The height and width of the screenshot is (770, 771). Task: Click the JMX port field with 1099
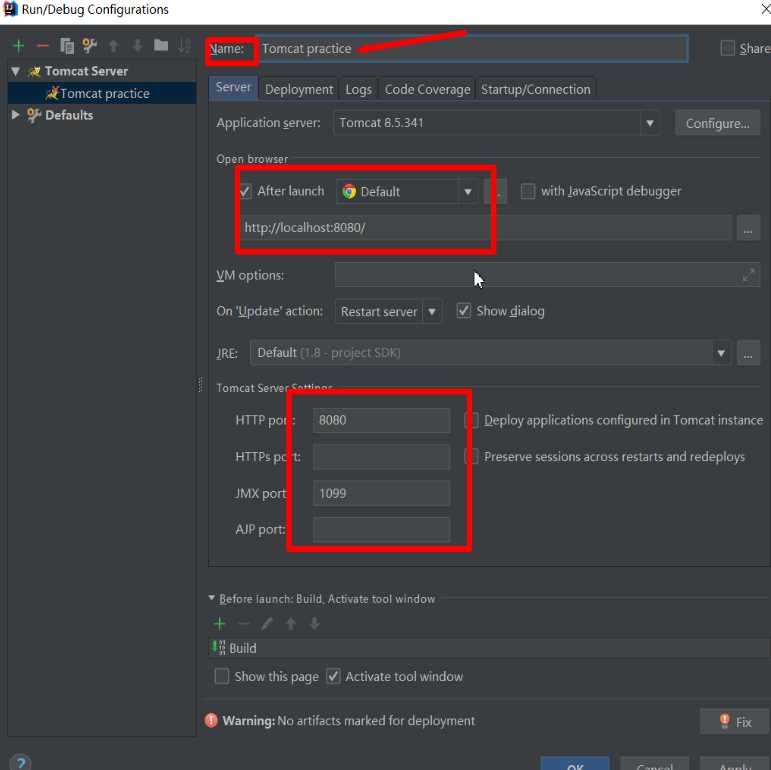(x=382, y=493)
